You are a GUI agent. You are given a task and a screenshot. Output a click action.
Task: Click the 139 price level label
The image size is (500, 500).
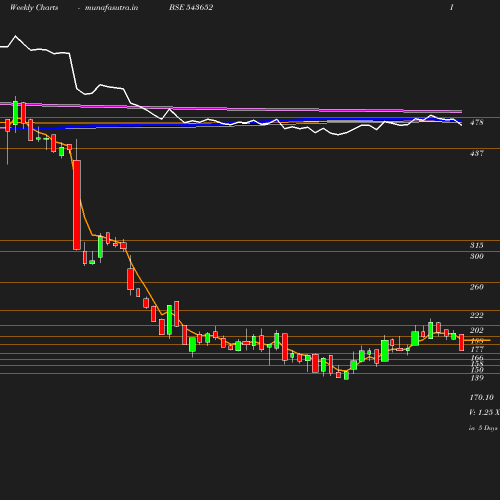[477, 378]
